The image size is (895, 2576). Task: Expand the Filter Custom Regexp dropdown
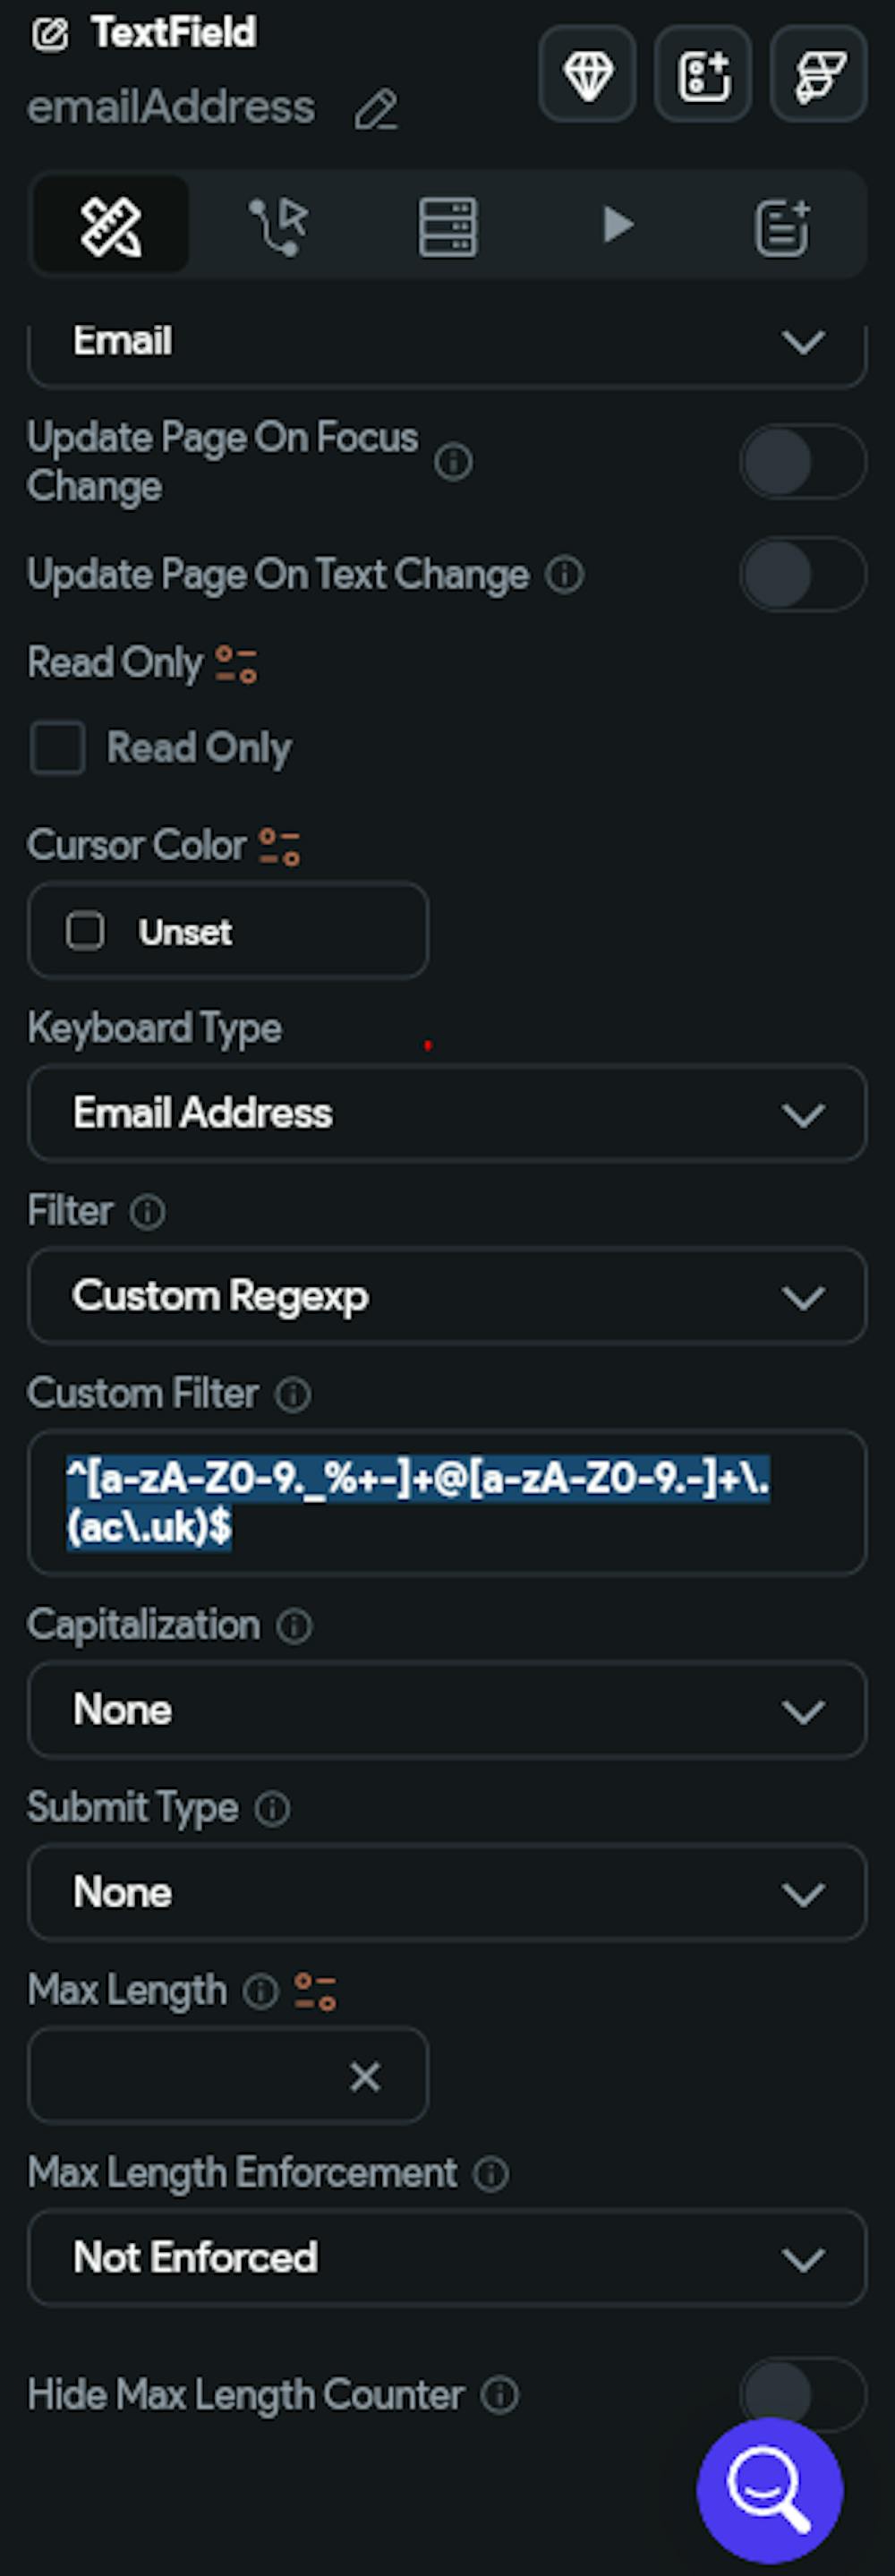(x=446, y=1296)
